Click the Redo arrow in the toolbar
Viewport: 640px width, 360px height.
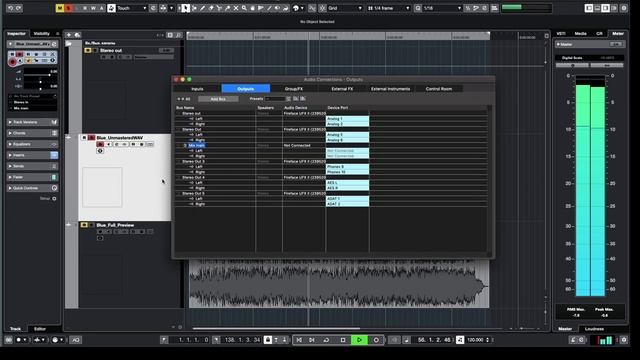click(x=19, y=8)
